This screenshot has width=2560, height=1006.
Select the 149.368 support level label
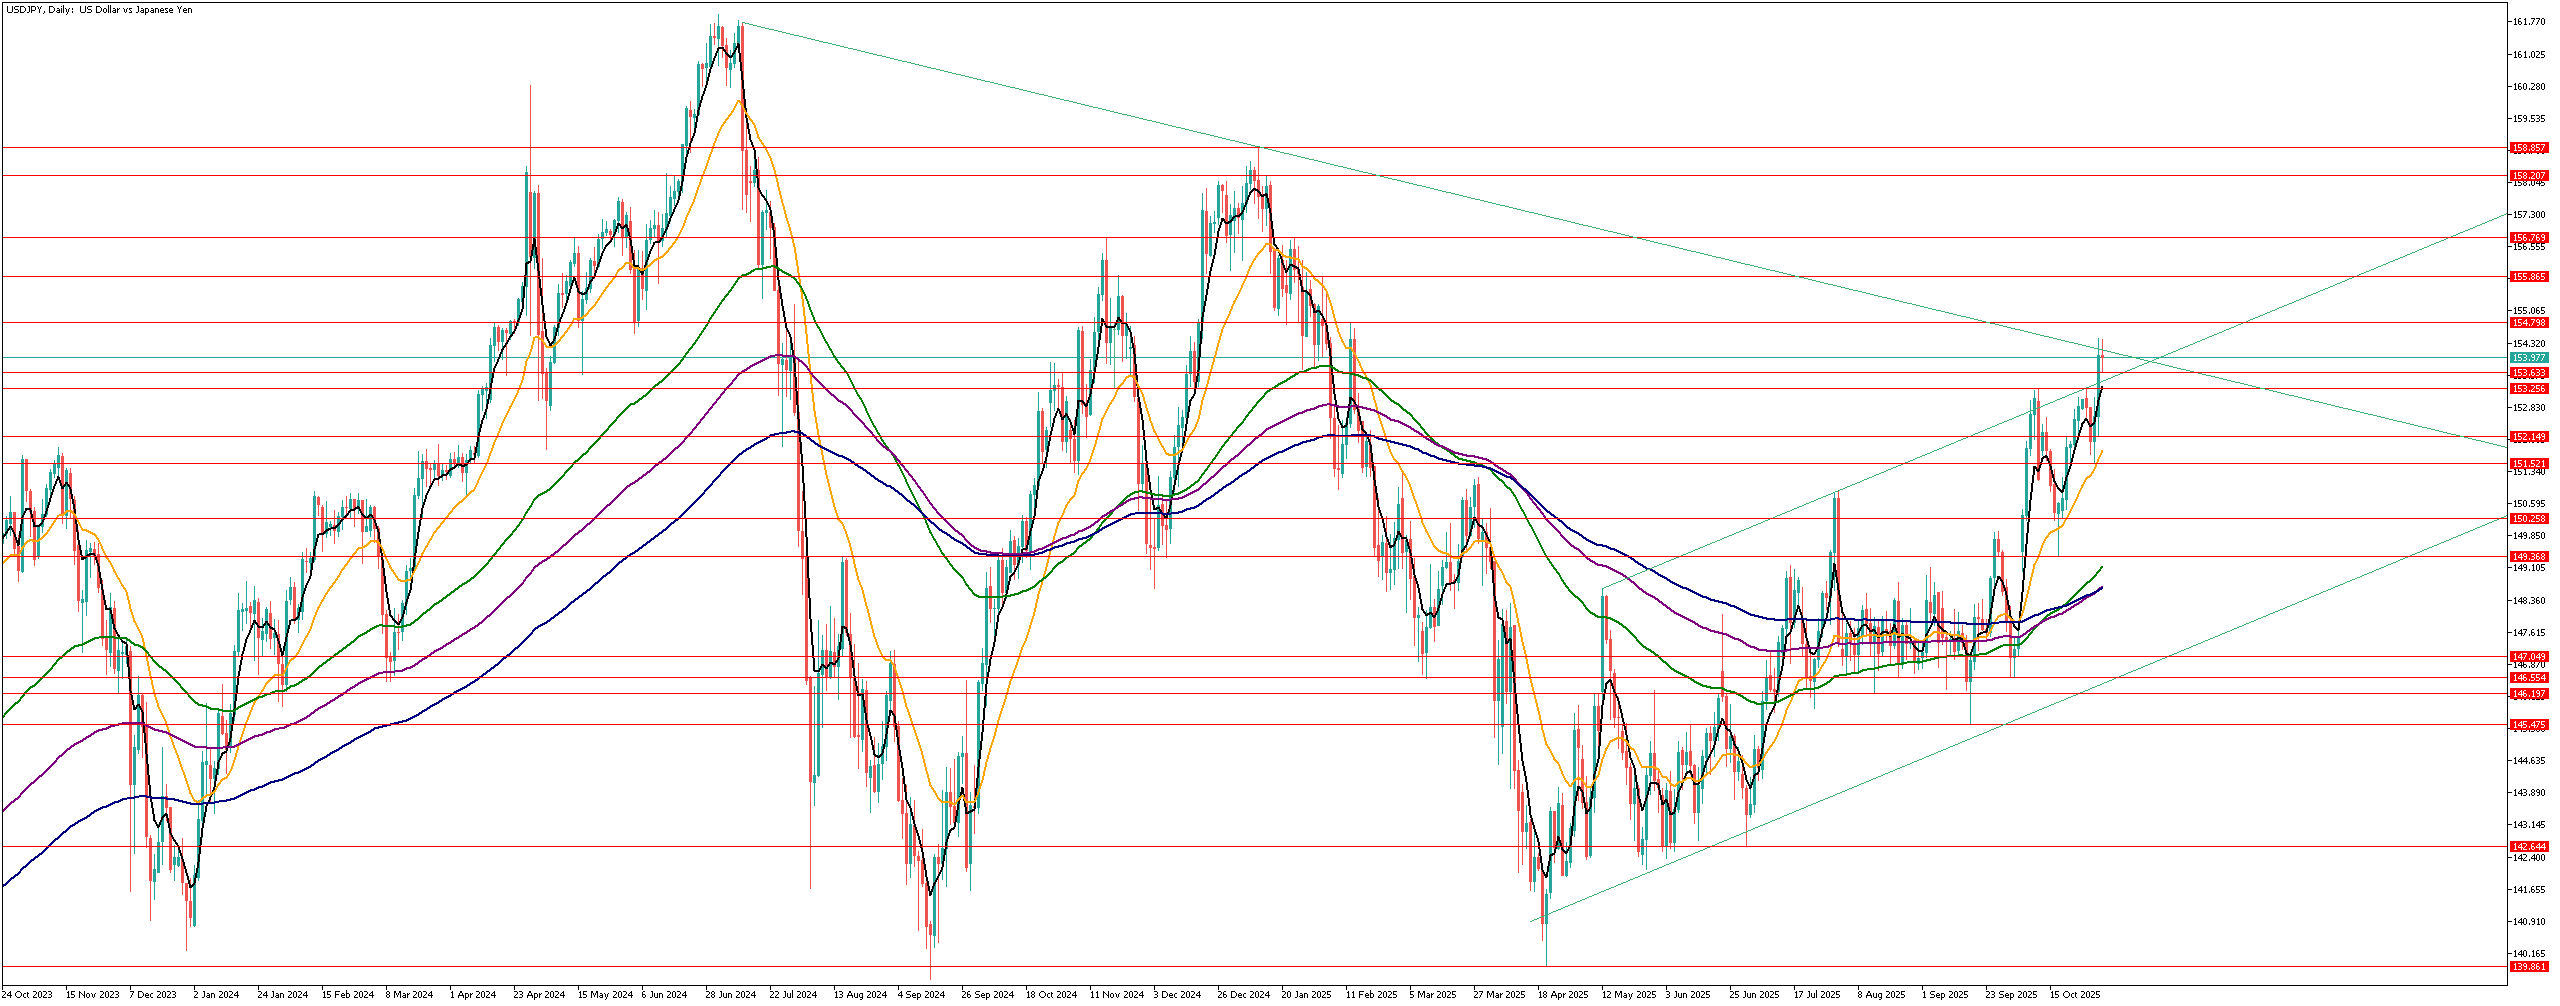(x=2529, y=557)
